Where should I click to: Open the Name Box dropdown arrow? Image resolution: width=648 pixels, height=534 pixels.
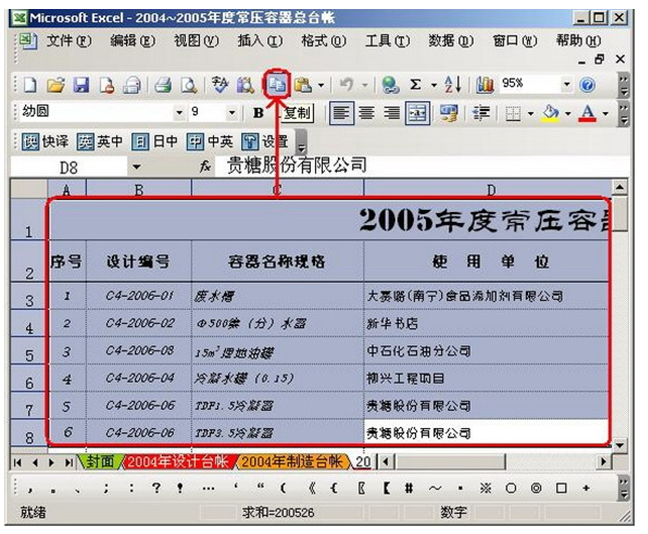coord(136,166)
